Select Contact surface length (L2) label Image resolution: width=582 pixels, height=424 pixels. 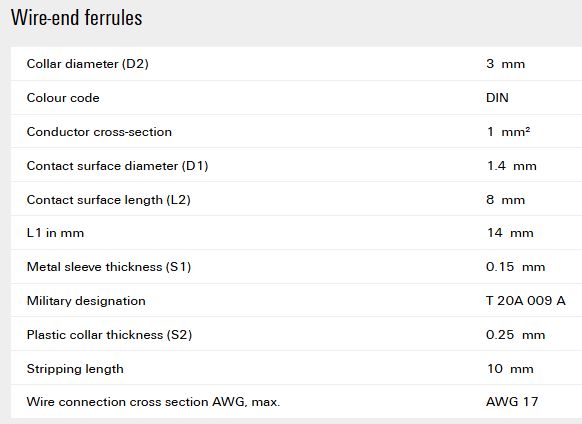pos(108,200)
